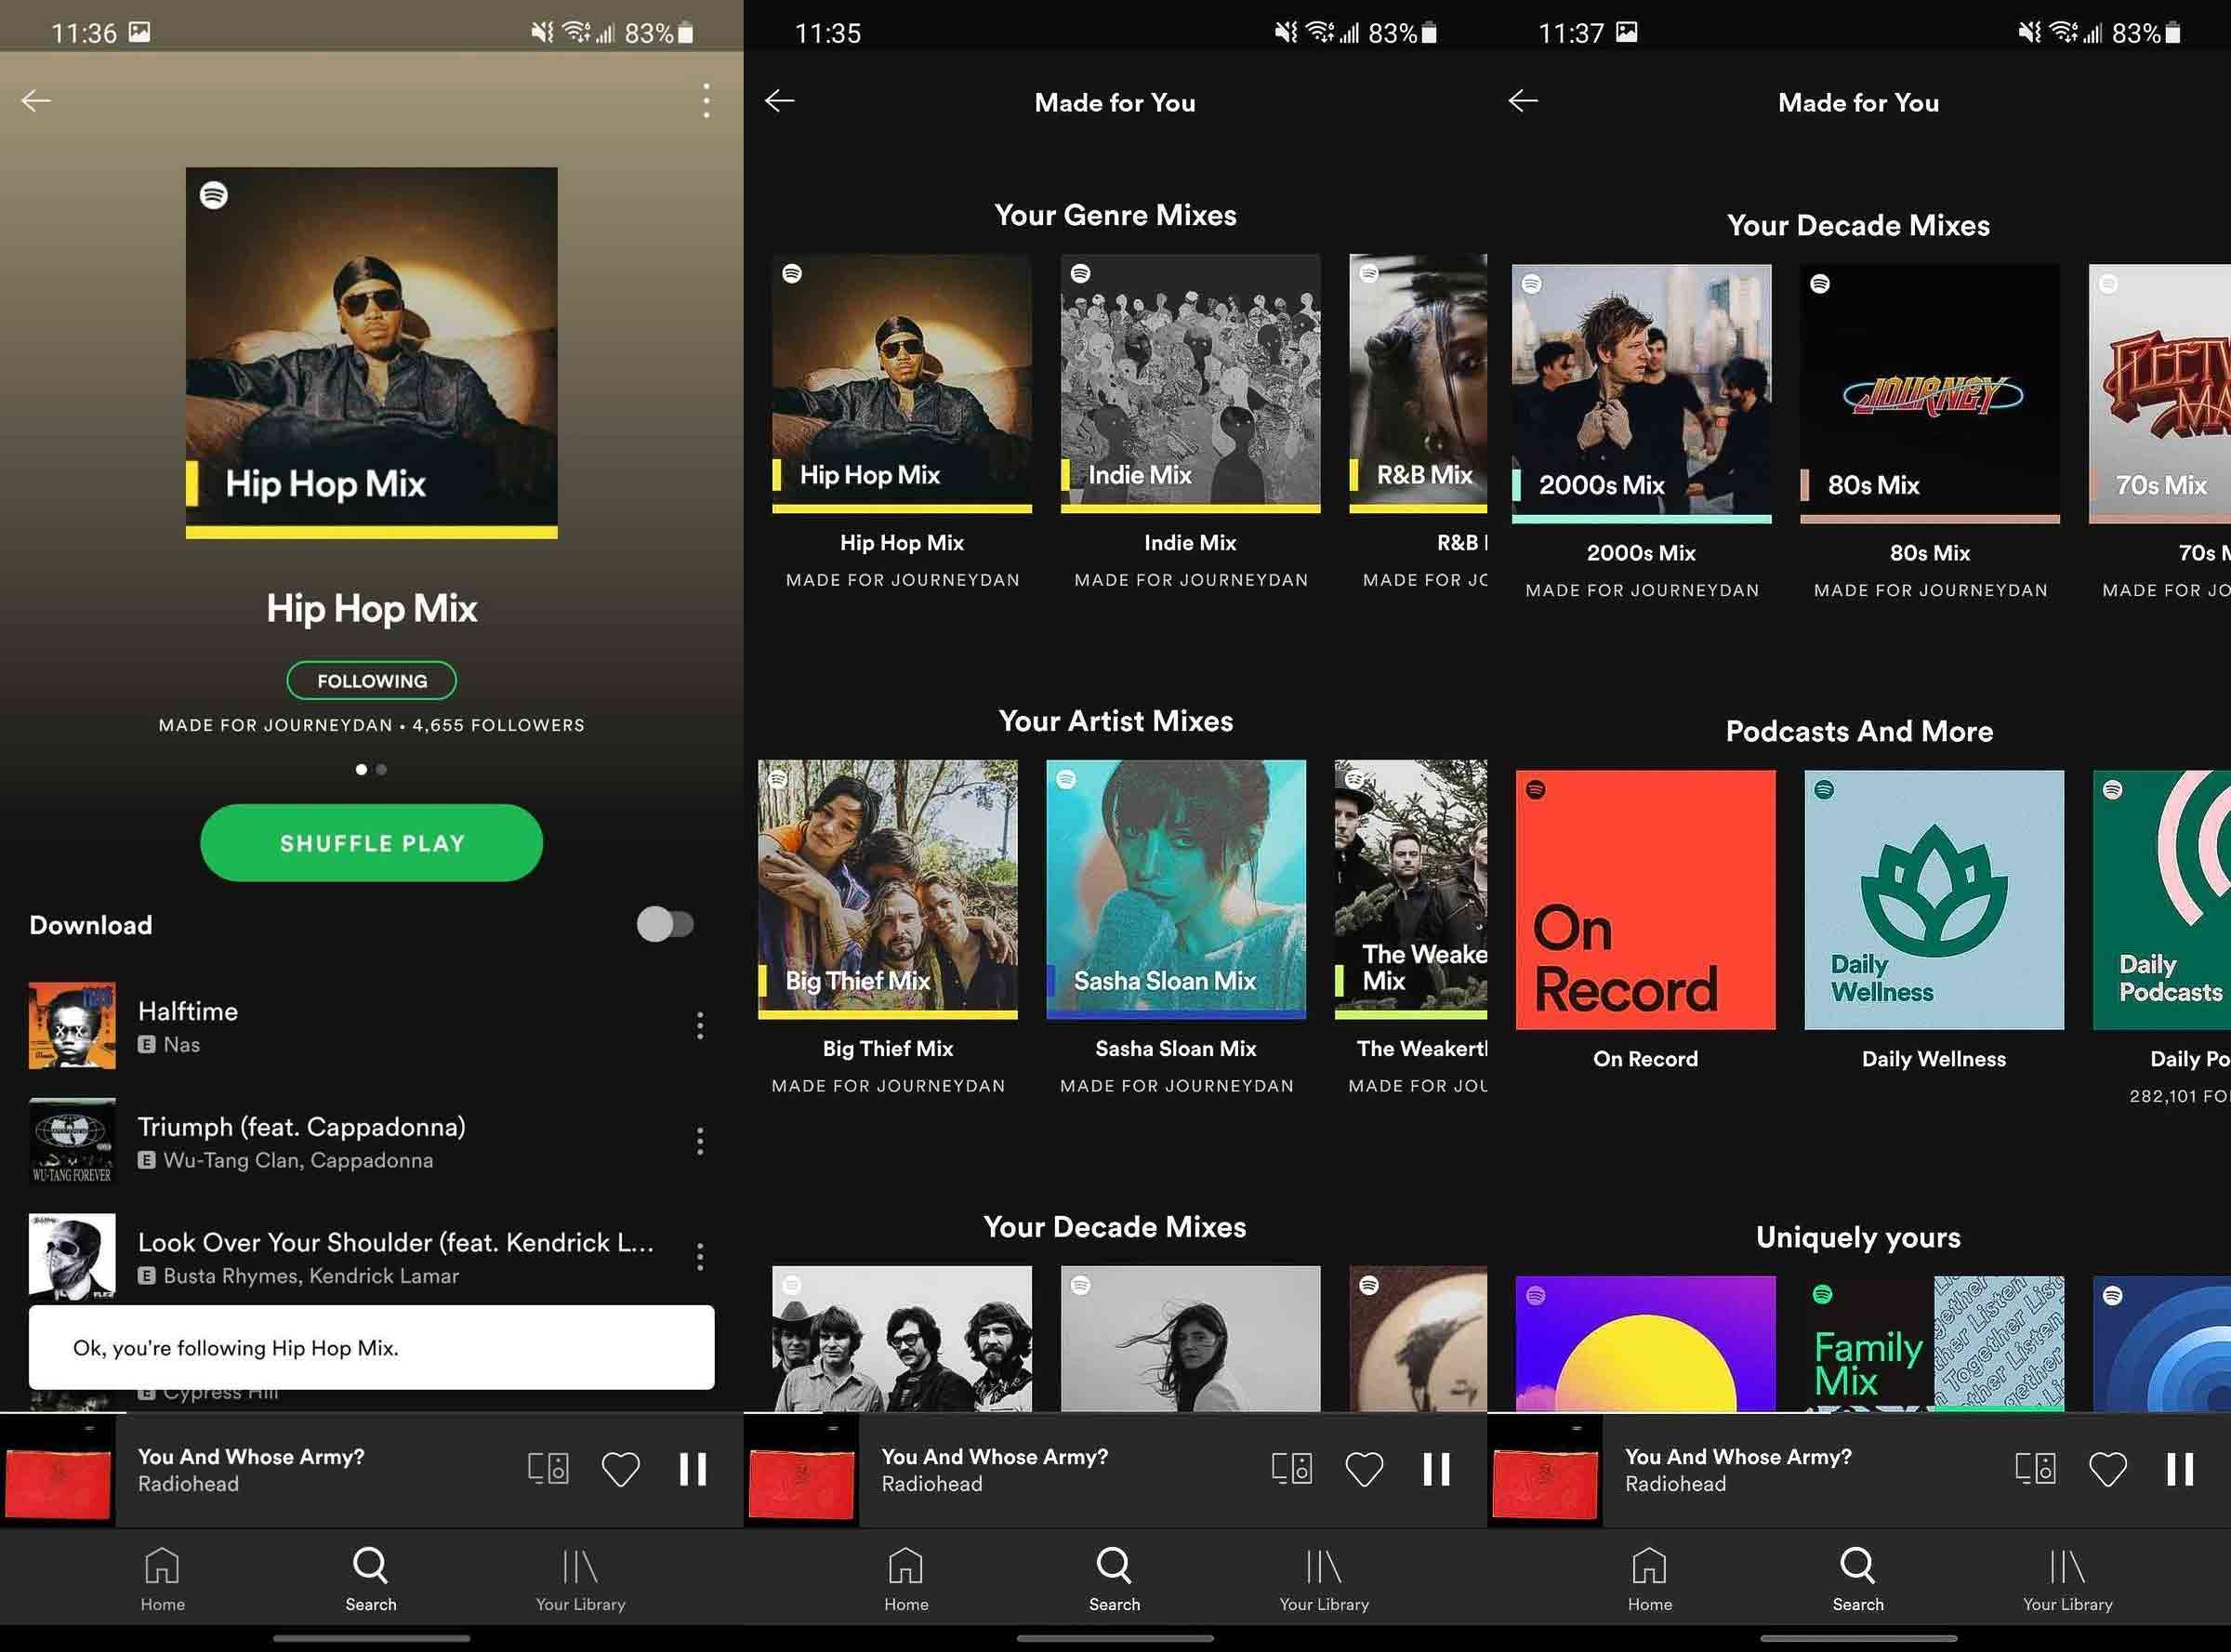Tap 'Sasha Sloan Mix' title below card
Screen dimensions: 2231x1652
pos(1176,1049)
